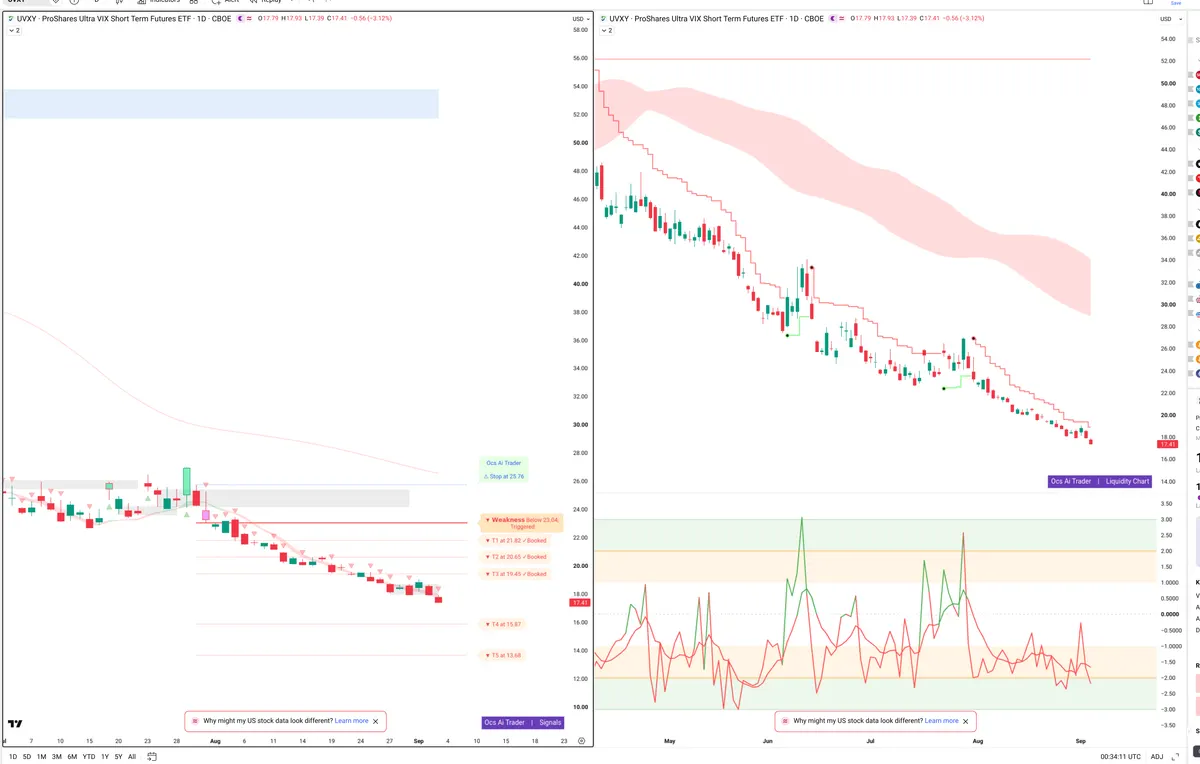The height and width of the screenshot is (764, 1200).
Task: Close the right chart data notice banner
Action: coord(966,721)
